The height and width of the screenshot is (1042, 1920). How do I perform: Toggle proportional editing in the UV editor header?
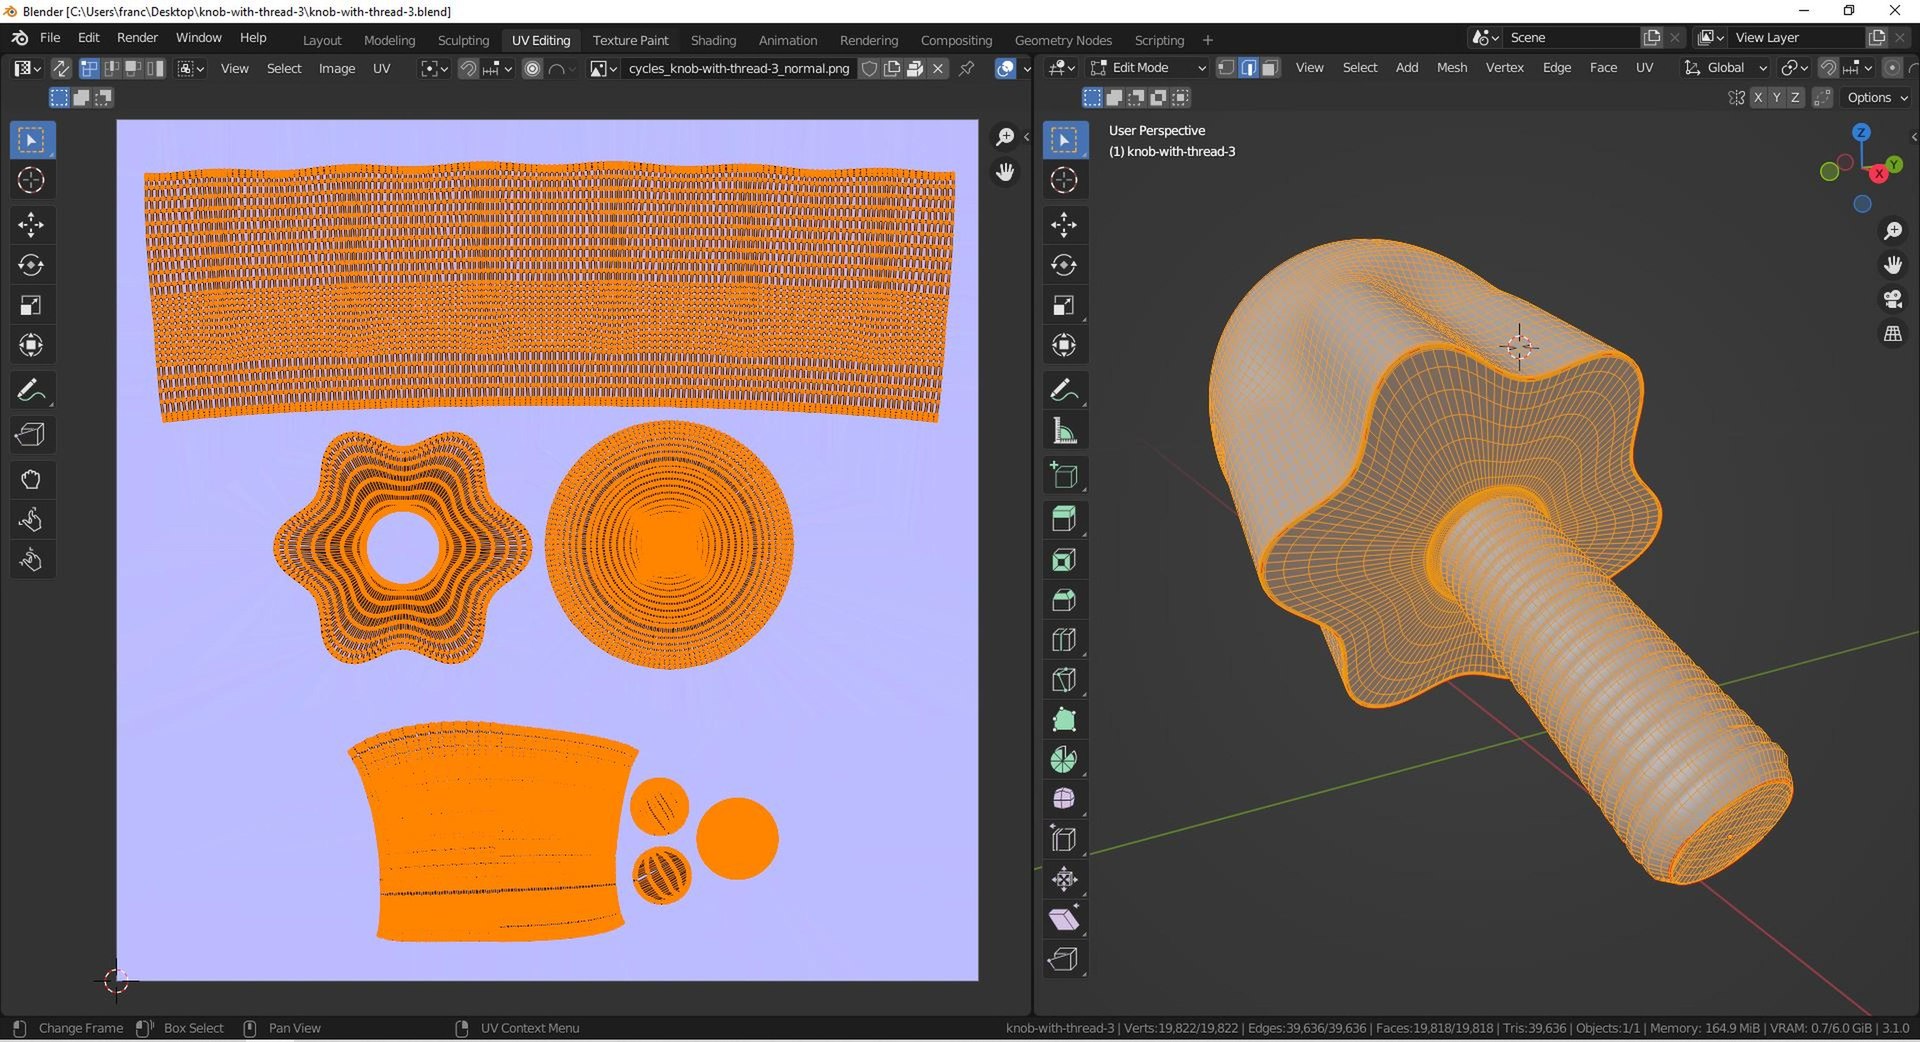point(532,68)
